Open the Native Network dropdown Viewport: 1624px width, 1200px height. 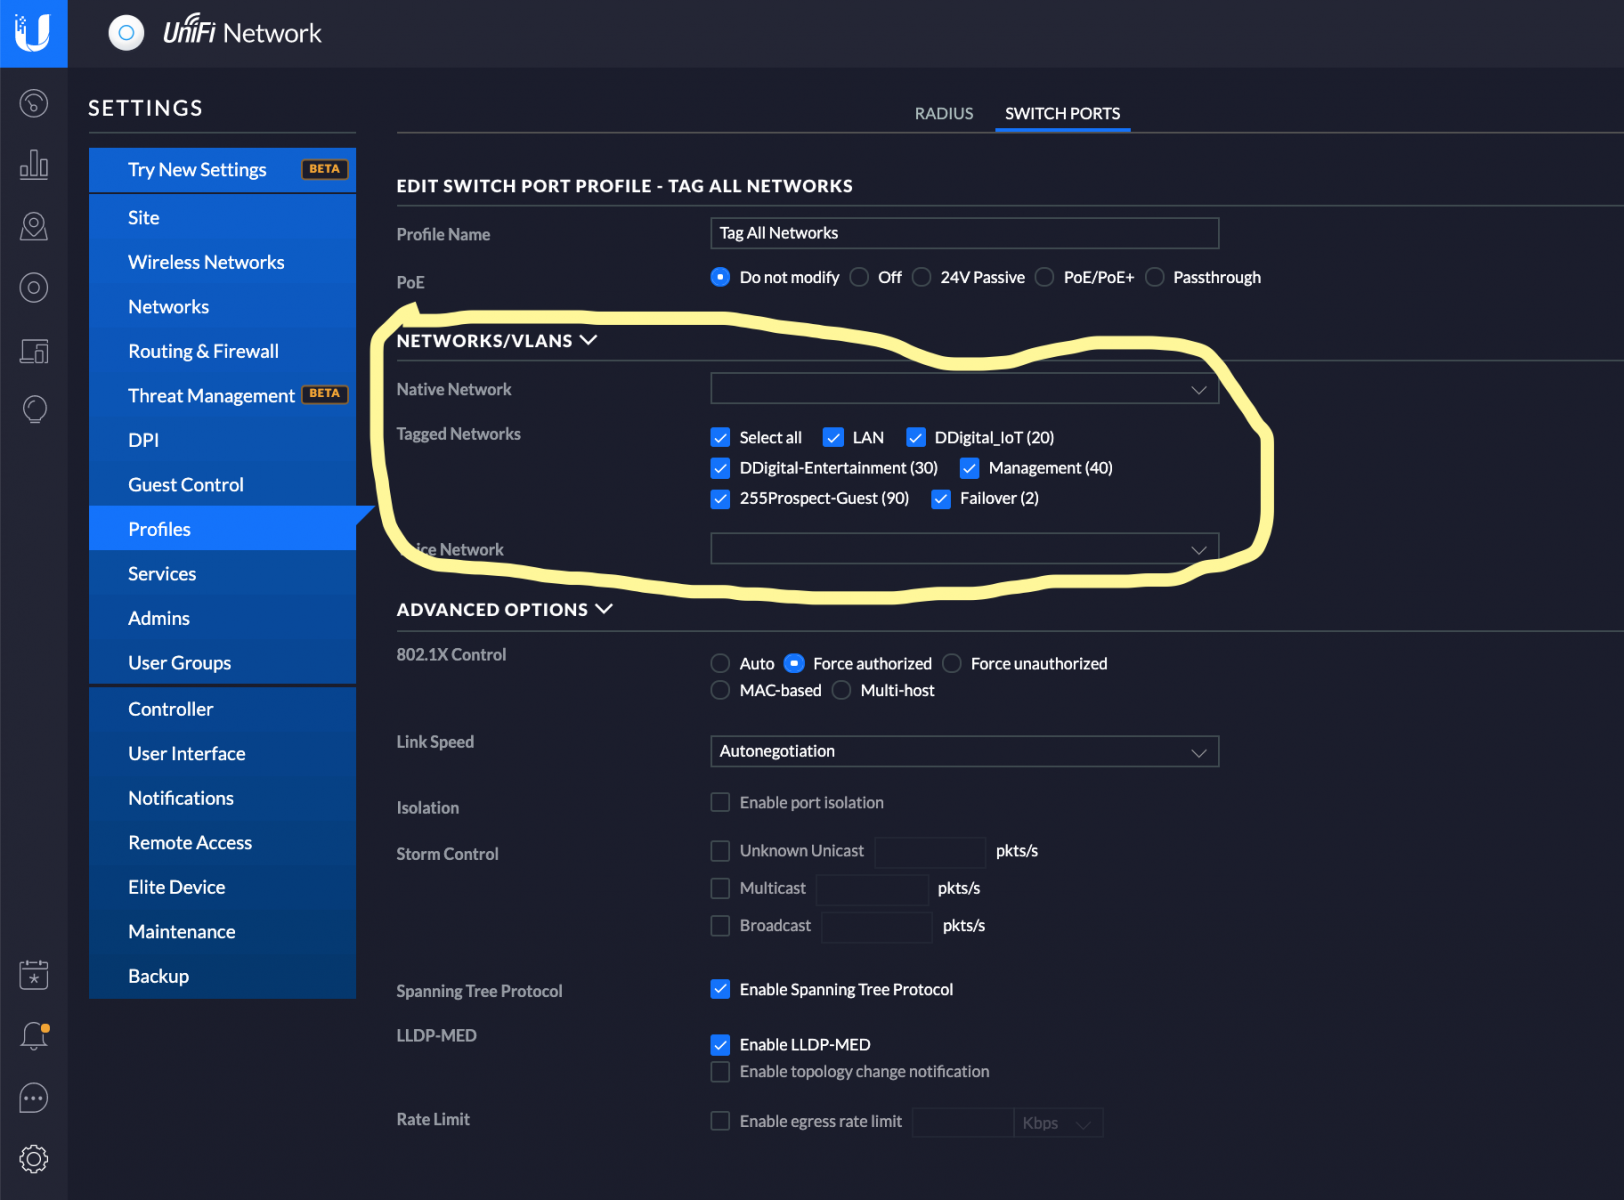[964, 389]
